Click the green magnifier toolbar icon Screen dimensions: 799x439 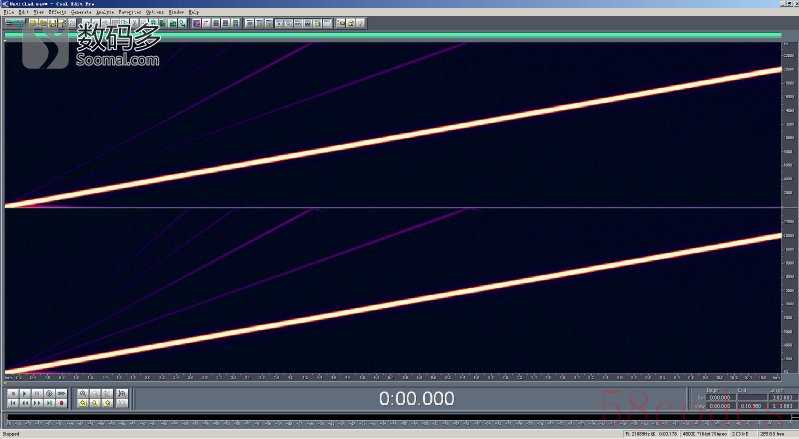point(181,23)
